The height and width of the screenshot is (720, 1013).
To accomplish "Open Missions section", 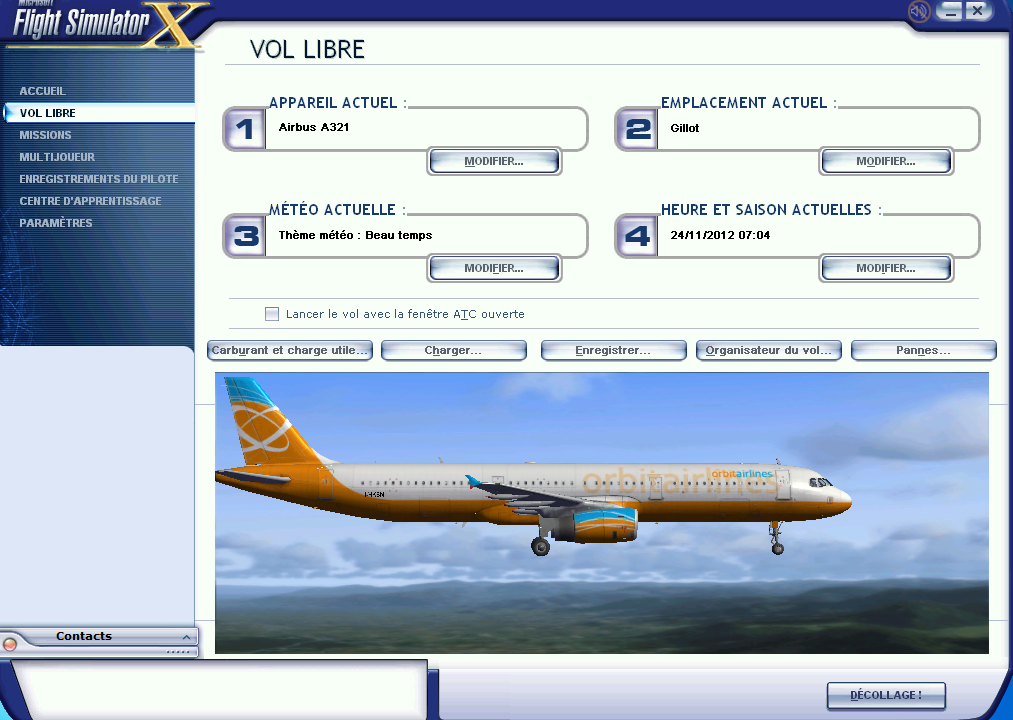I will 45,135.
